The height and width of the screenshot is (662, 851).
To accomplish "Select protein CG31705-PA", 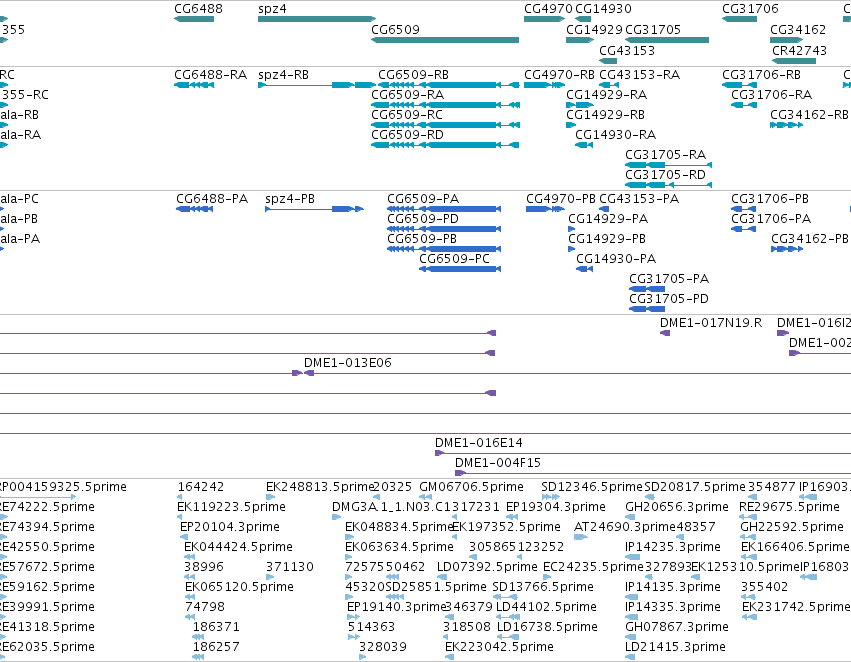I will (x=647, y=289).
